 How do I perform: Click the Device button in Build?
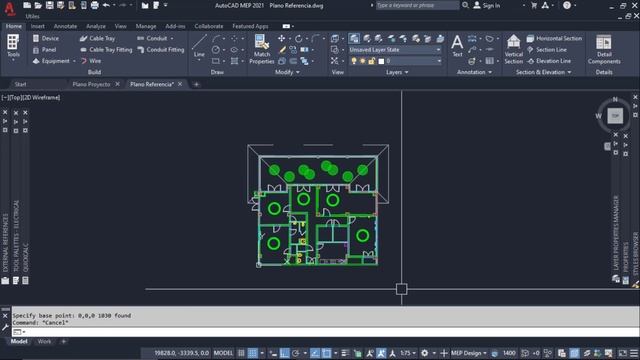click(46, 38)
